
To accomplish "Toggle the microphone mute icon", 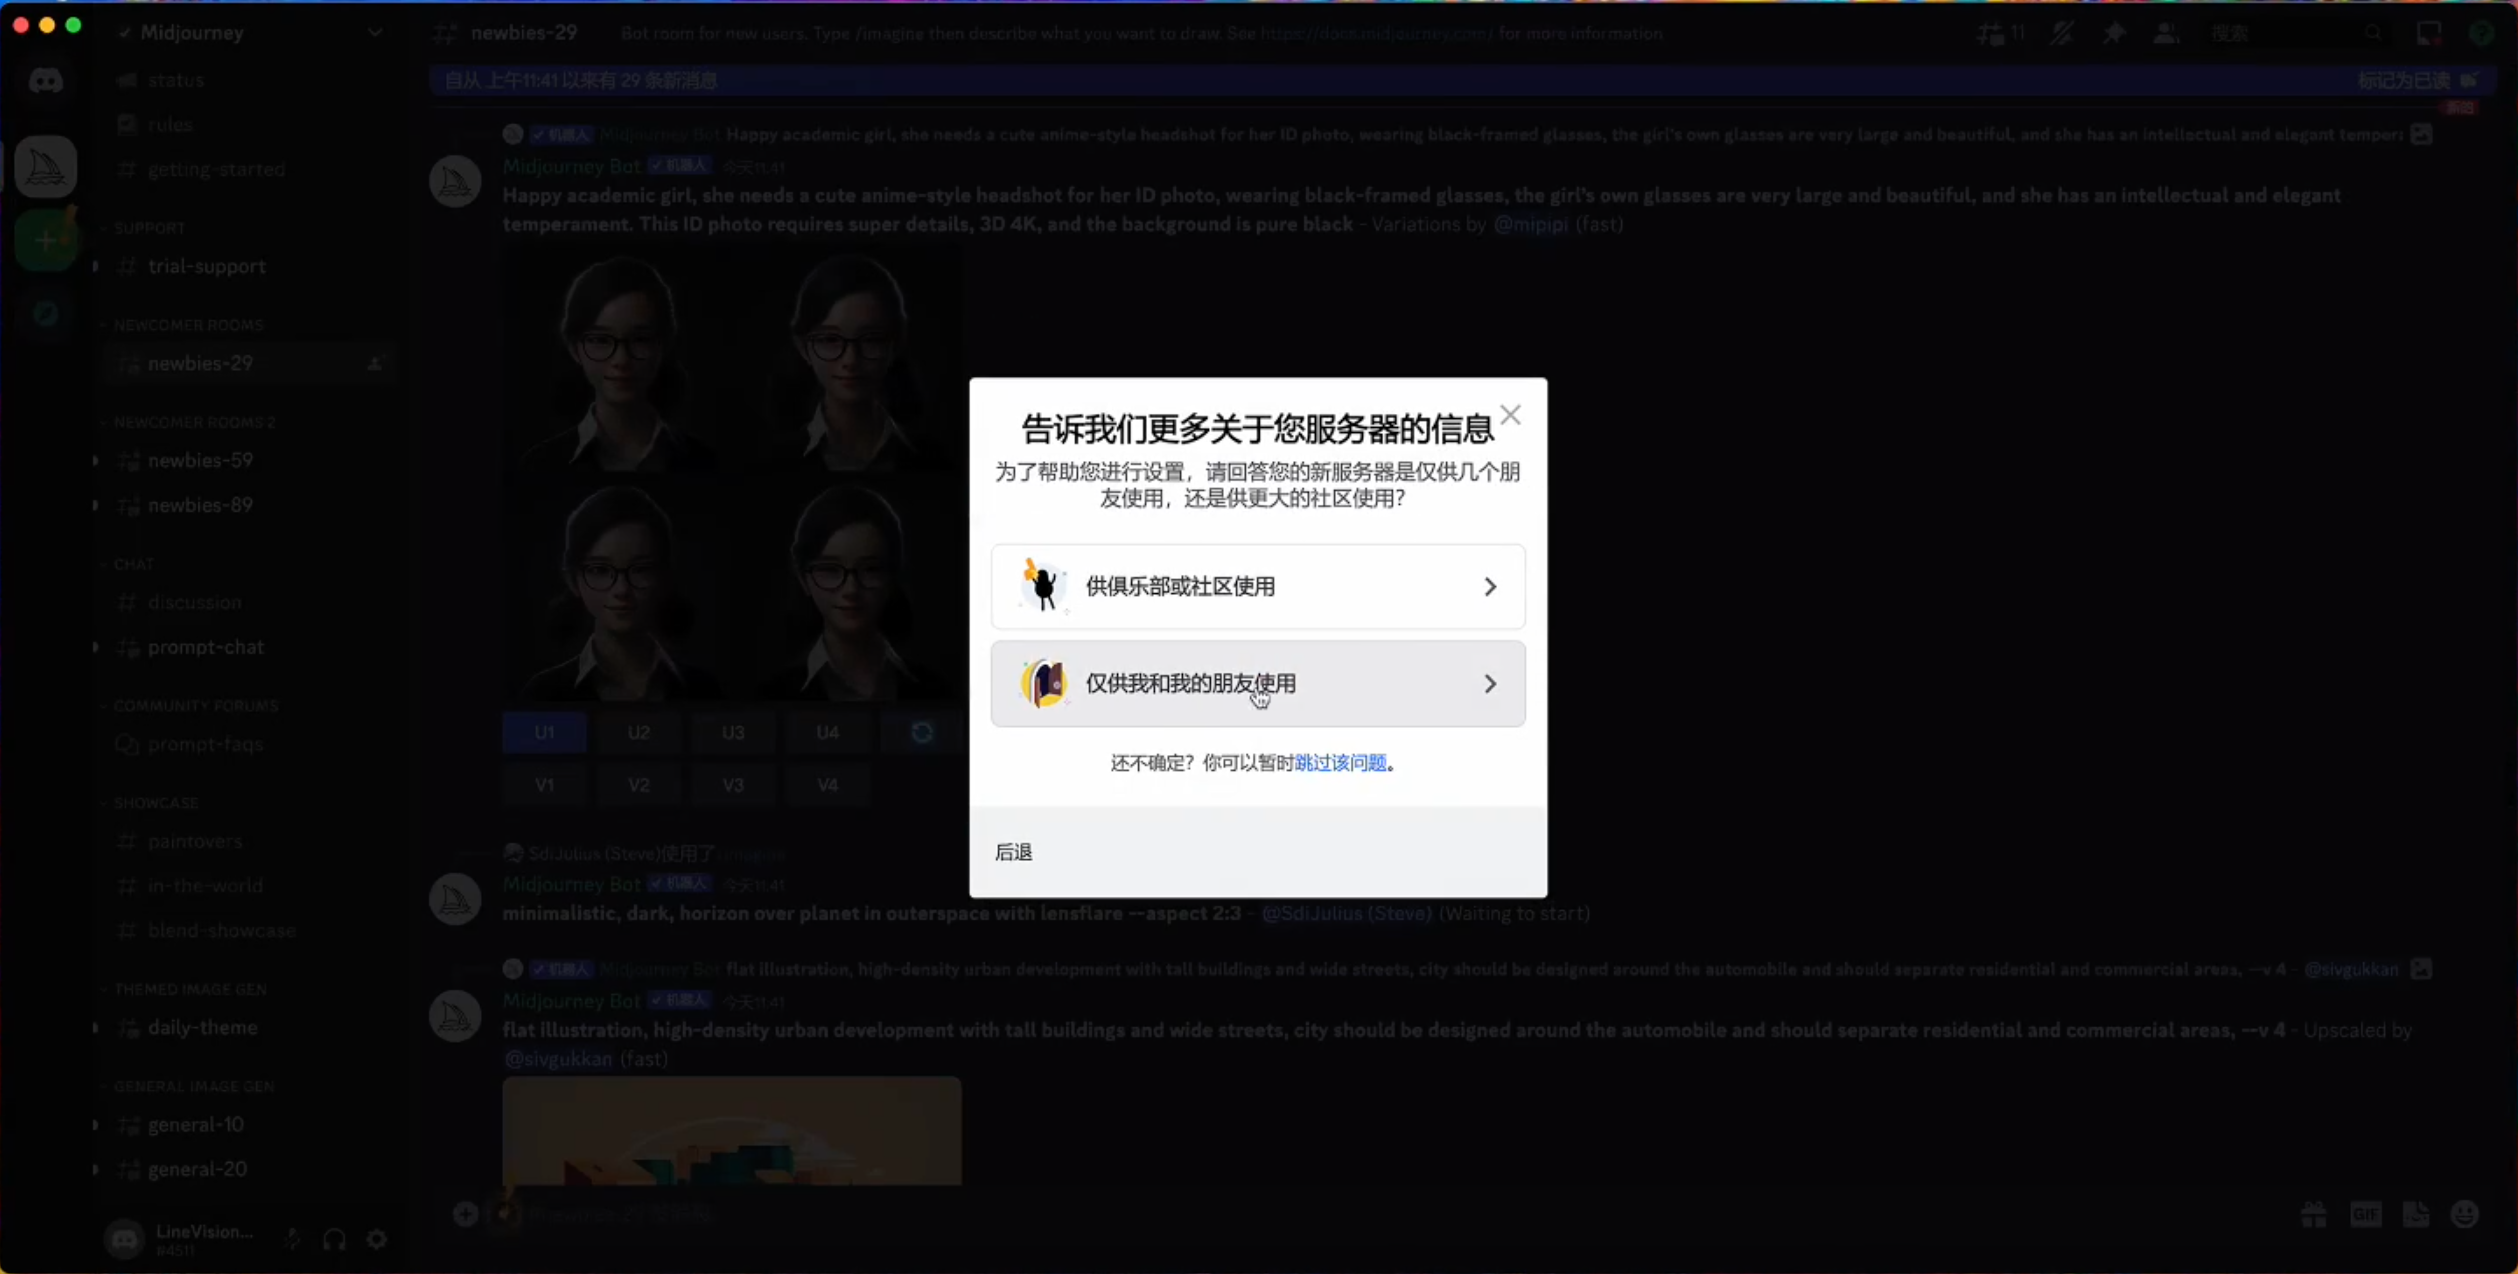I will click(x=292, y=1240).
